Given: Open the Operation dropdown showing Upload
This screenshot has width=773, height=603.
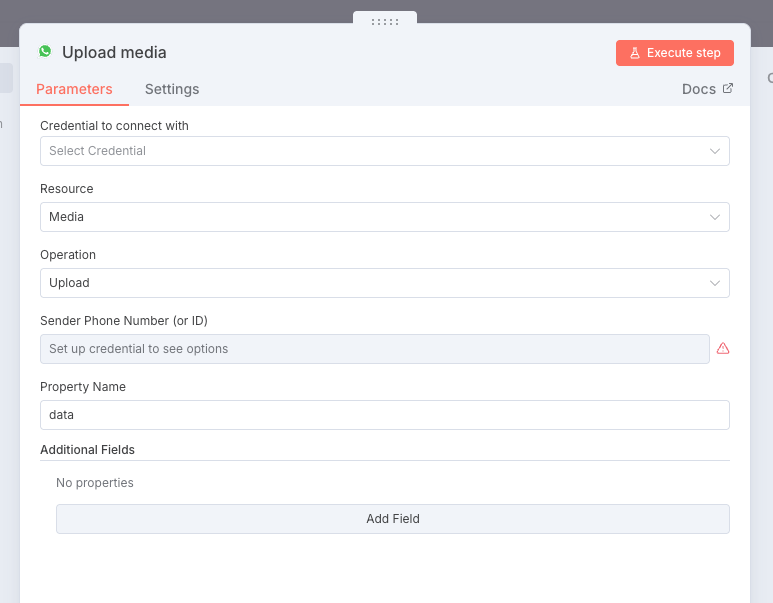Looking at the screenshot, I should tap(385, 283).
